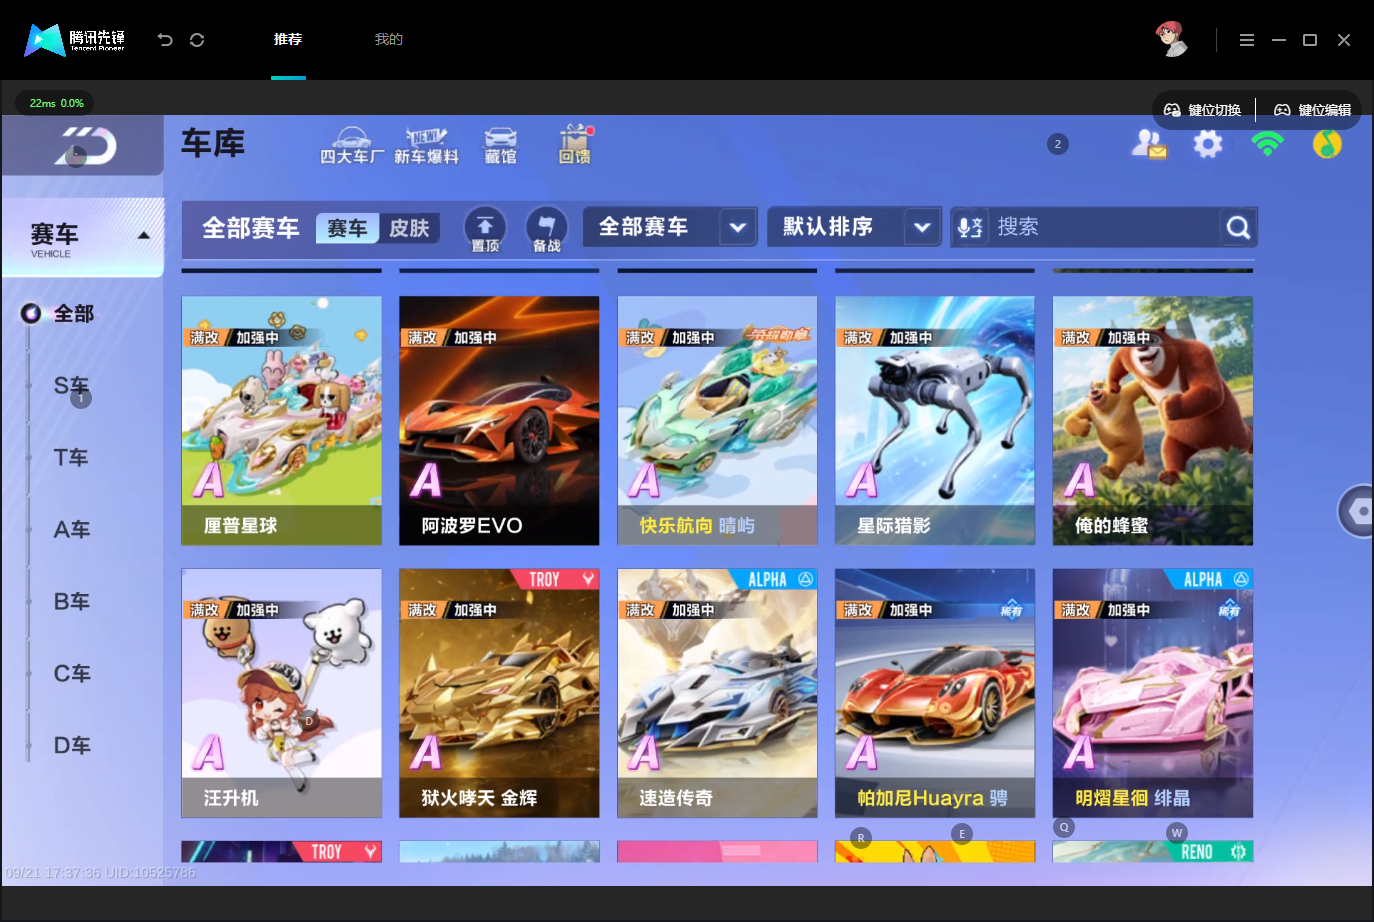The width and height of the screenshot is (1374, 922).
Task: Click the magnifier search icon
Action: tap(1238, 228)
